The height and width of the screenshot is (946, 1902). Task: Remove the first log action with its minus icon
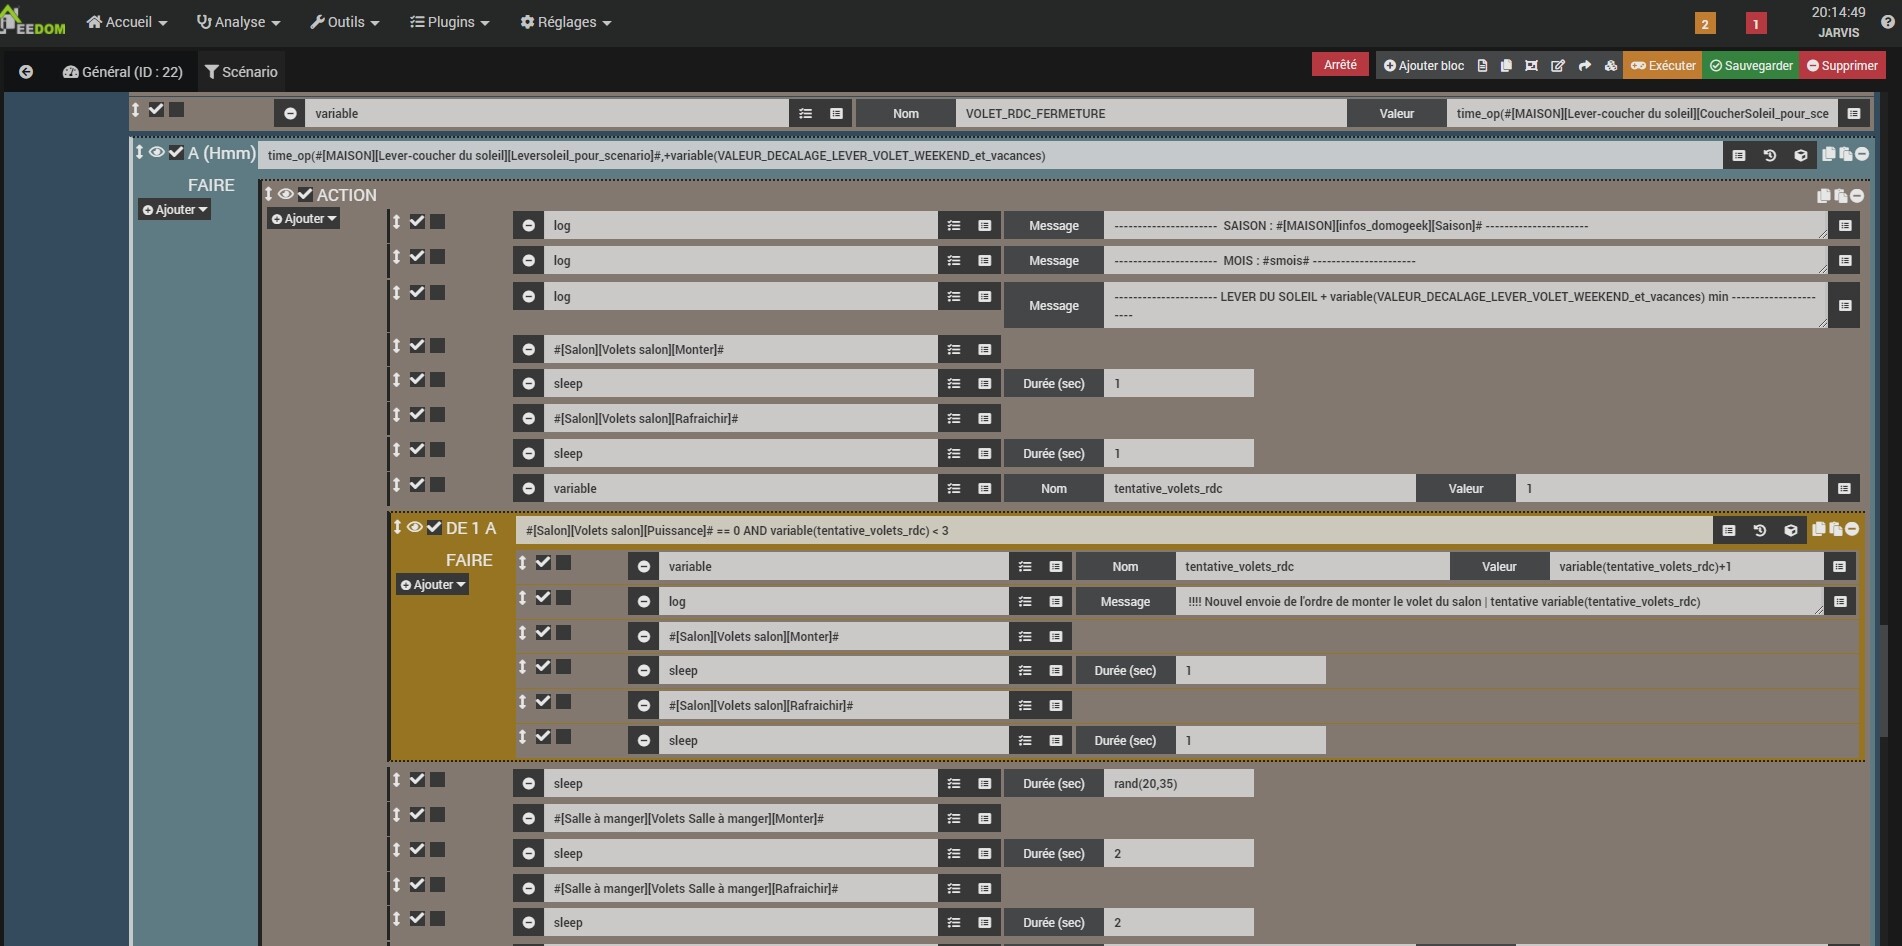[x=528, y=226]
